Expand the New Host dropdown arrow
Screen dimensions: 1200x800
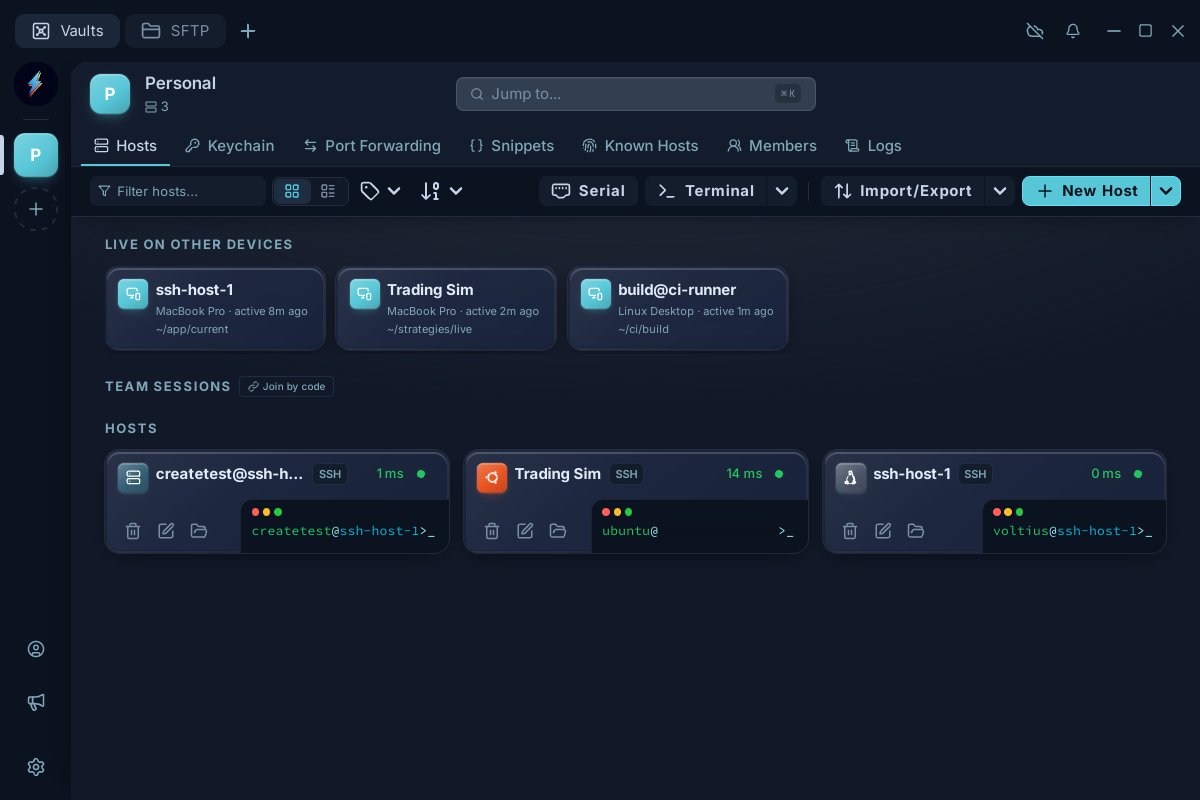[1166, 191]
